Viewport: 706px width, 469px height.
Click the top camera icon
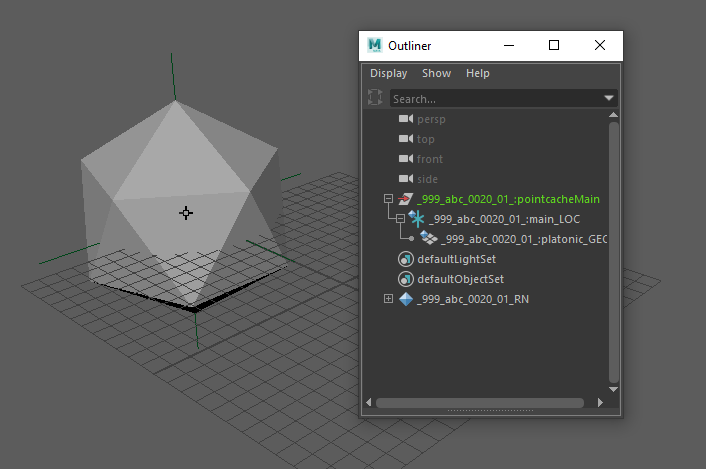(x=406, y=139)
